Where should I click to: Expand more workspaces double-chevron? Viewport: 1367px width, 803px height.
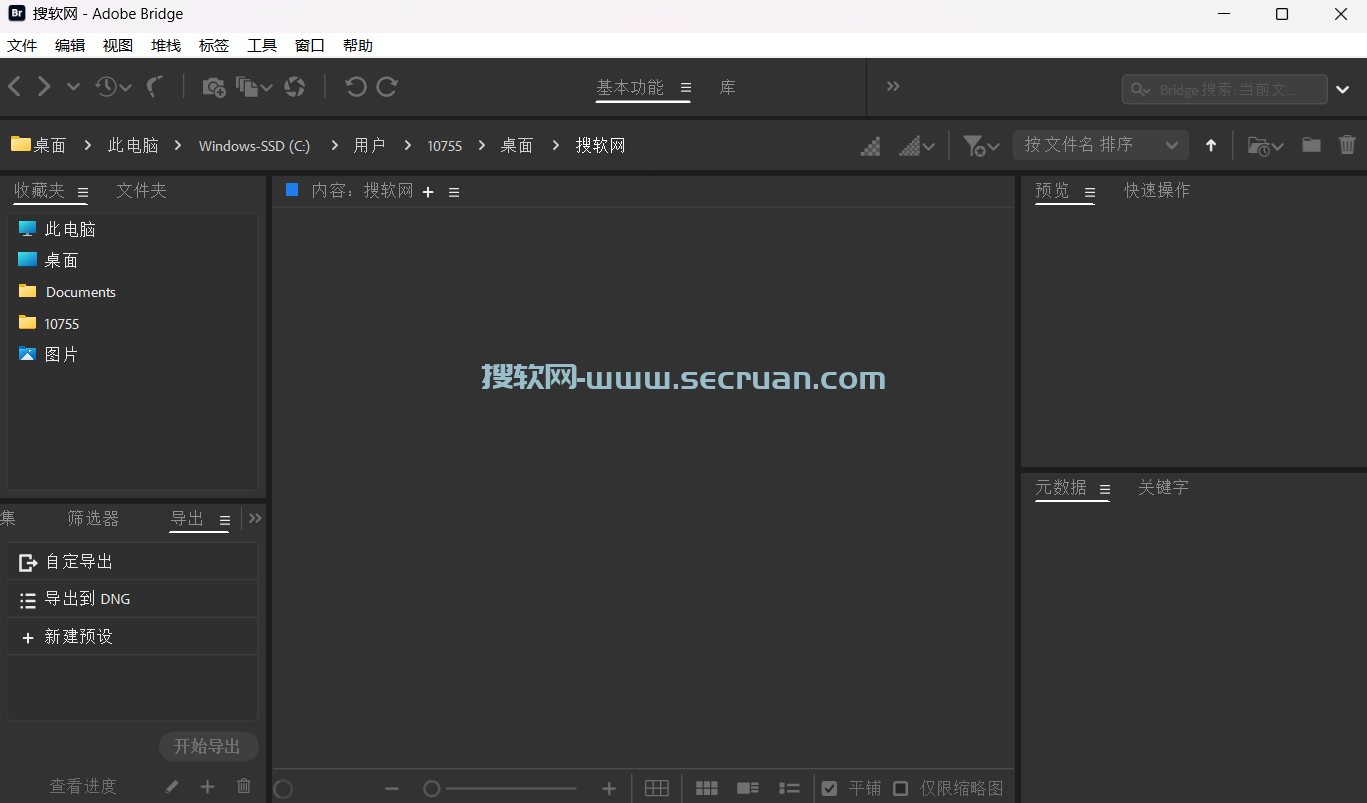click(893, 87)
